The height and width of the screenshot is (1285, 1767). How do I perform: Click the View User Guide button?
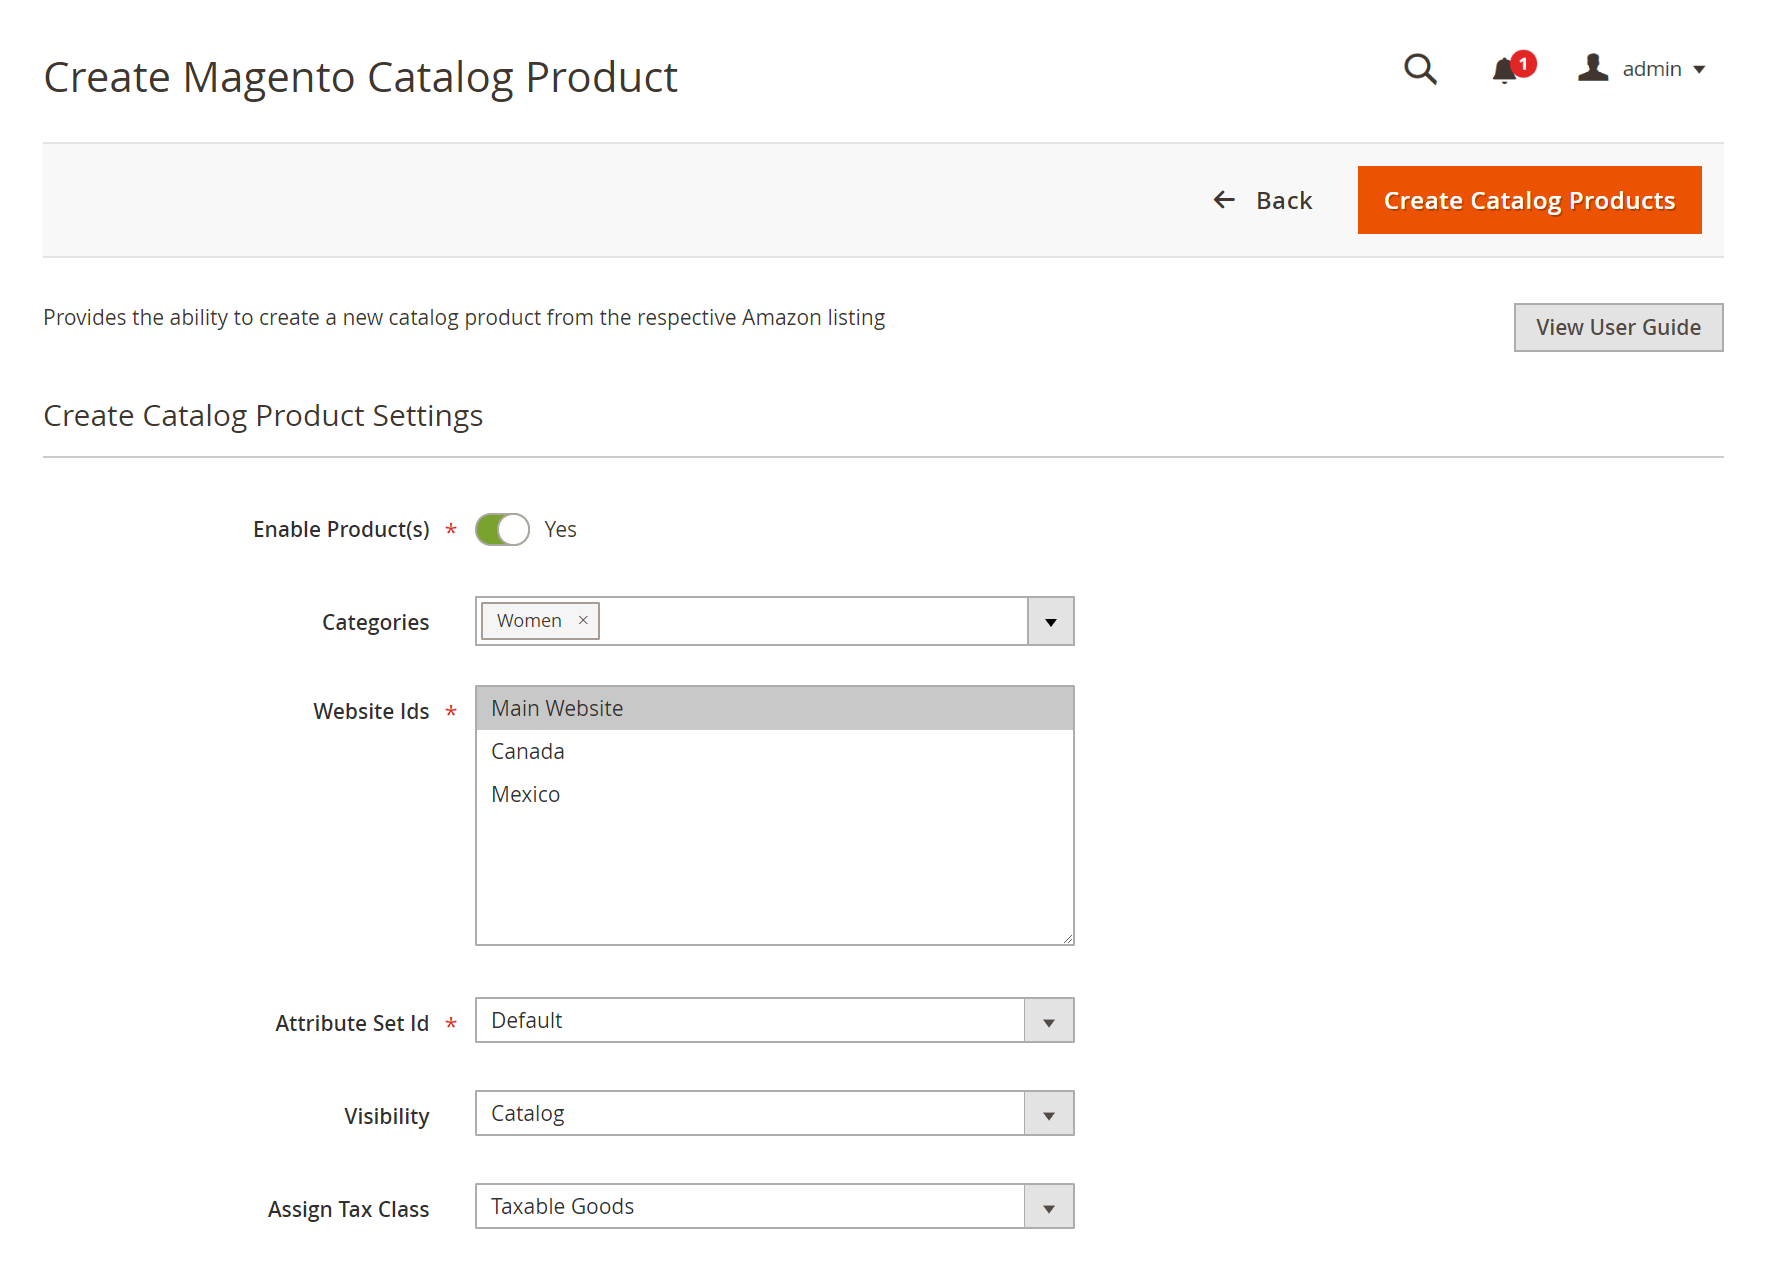(x=1618, y=327)
